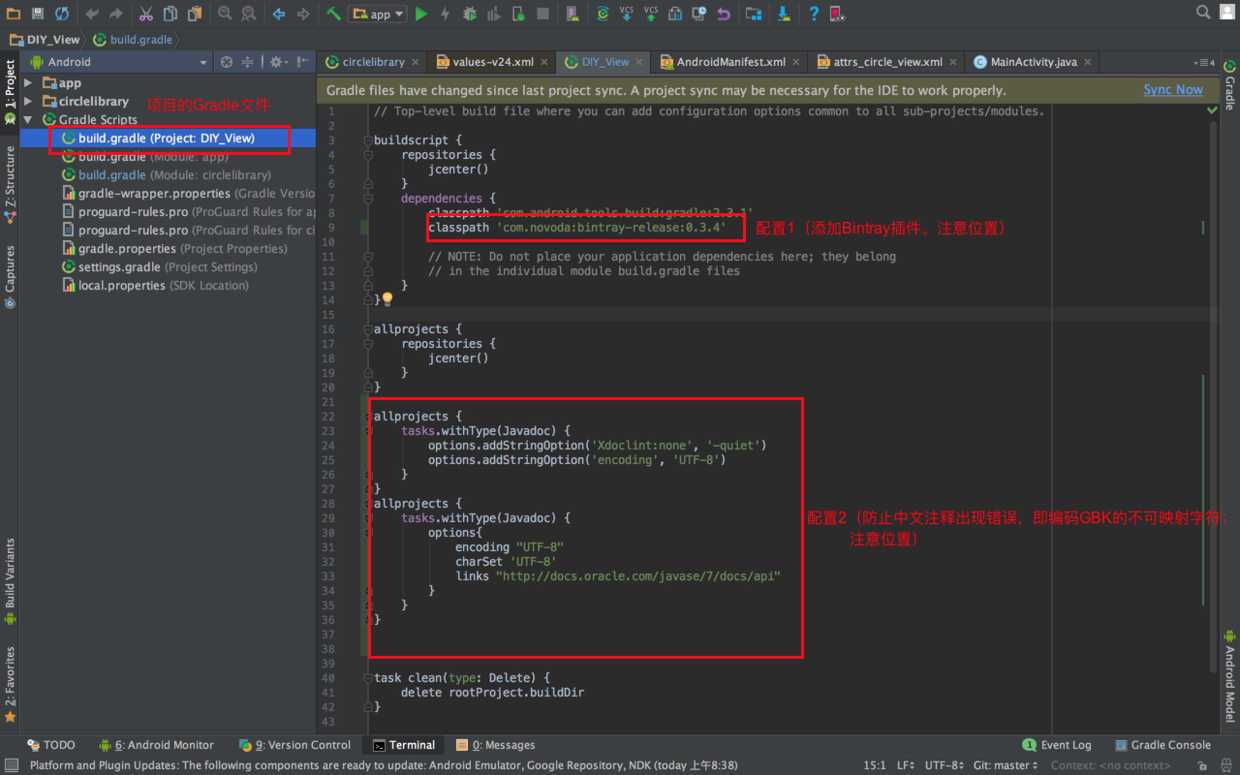Click the Cut scissors icon
The height and width of the screenshot is (775, 1240).
point(146,14)
